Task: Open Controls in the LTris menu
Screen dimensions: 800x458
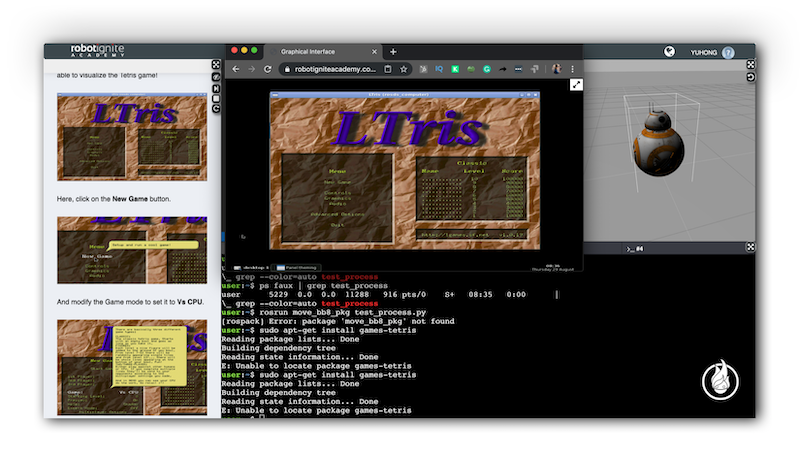Action: tap(337, 193)
